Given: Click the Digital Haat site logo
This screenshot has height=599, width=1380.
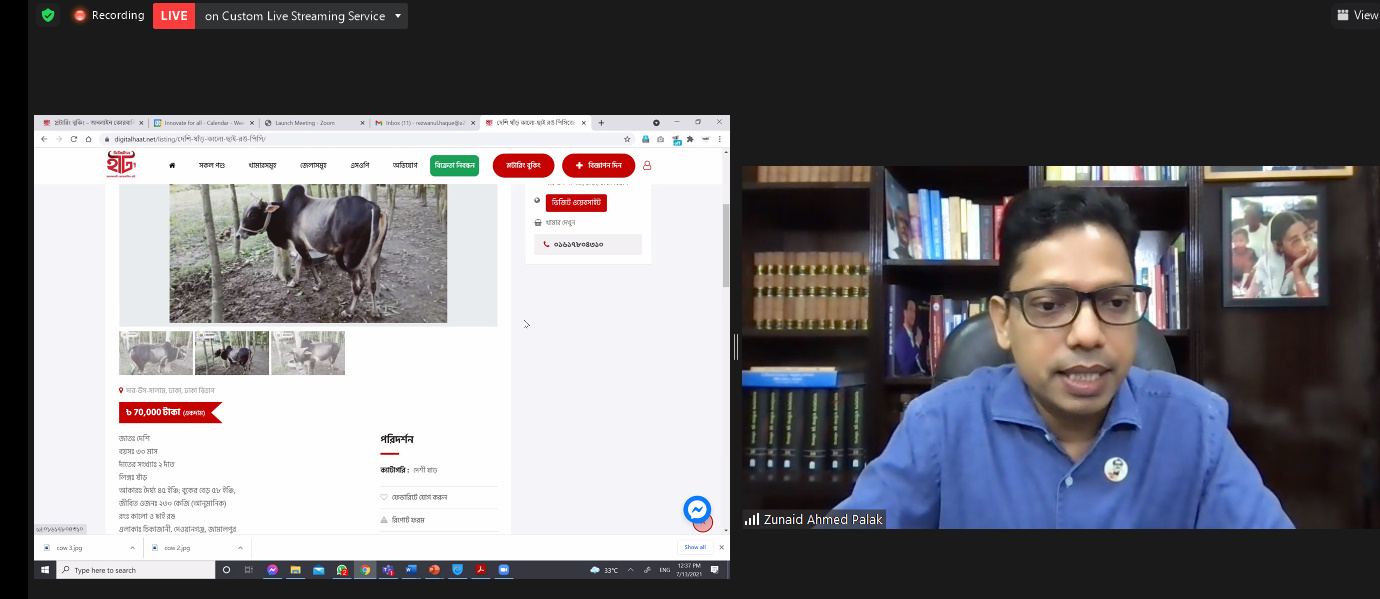Looking at the screenshot, I should click(121, 165).
